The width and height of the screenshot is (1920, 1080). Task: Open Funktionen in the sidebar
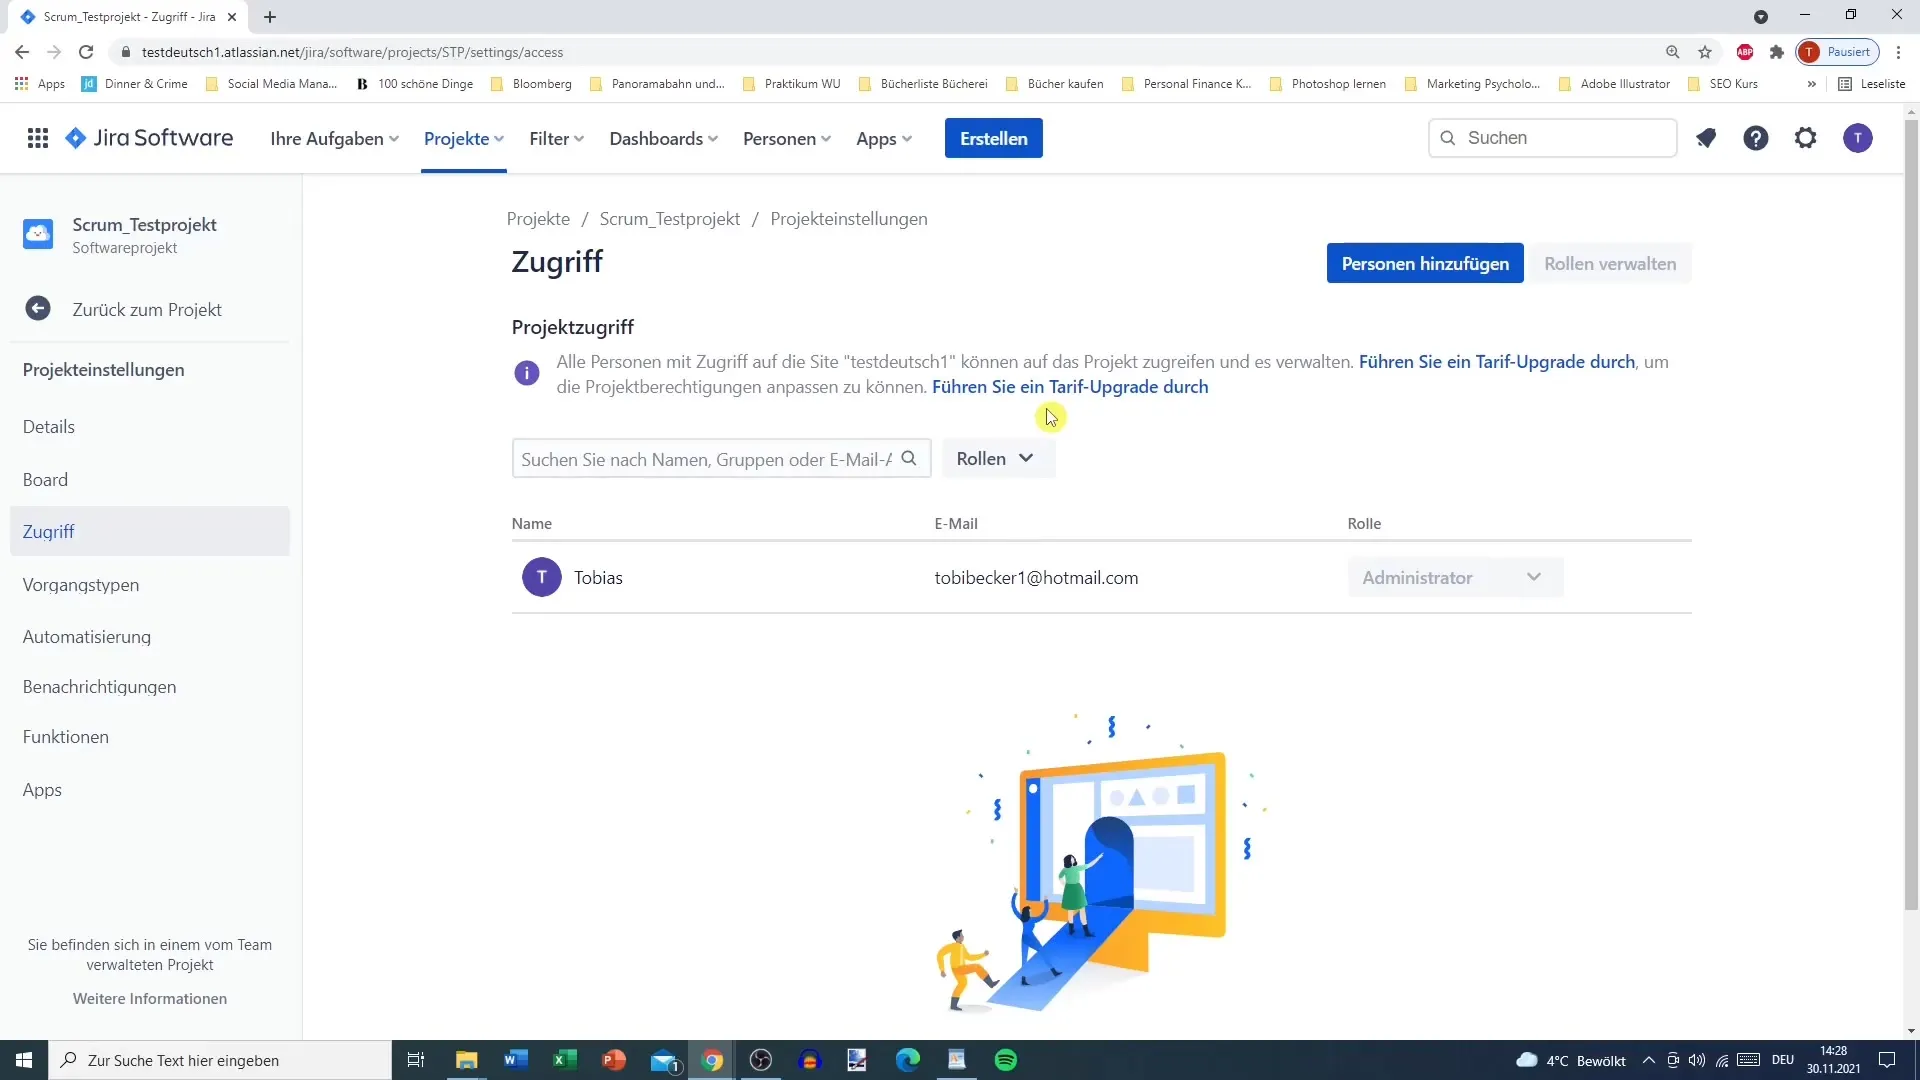(150, 737)
